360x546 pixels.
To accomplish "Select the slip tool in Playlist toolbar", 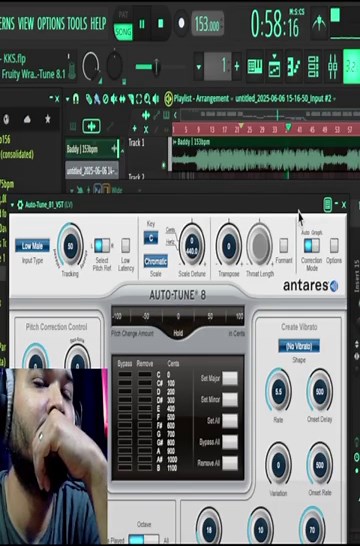I will 122,99.
